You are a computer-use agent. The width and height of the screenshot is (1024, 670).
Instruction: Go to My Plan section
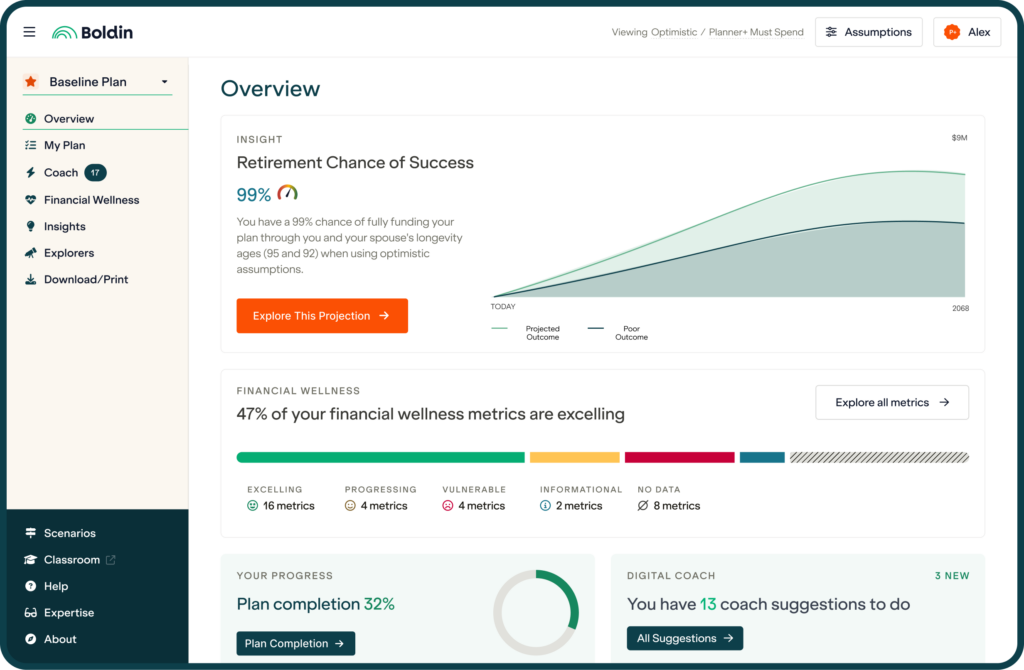point(64,146)
